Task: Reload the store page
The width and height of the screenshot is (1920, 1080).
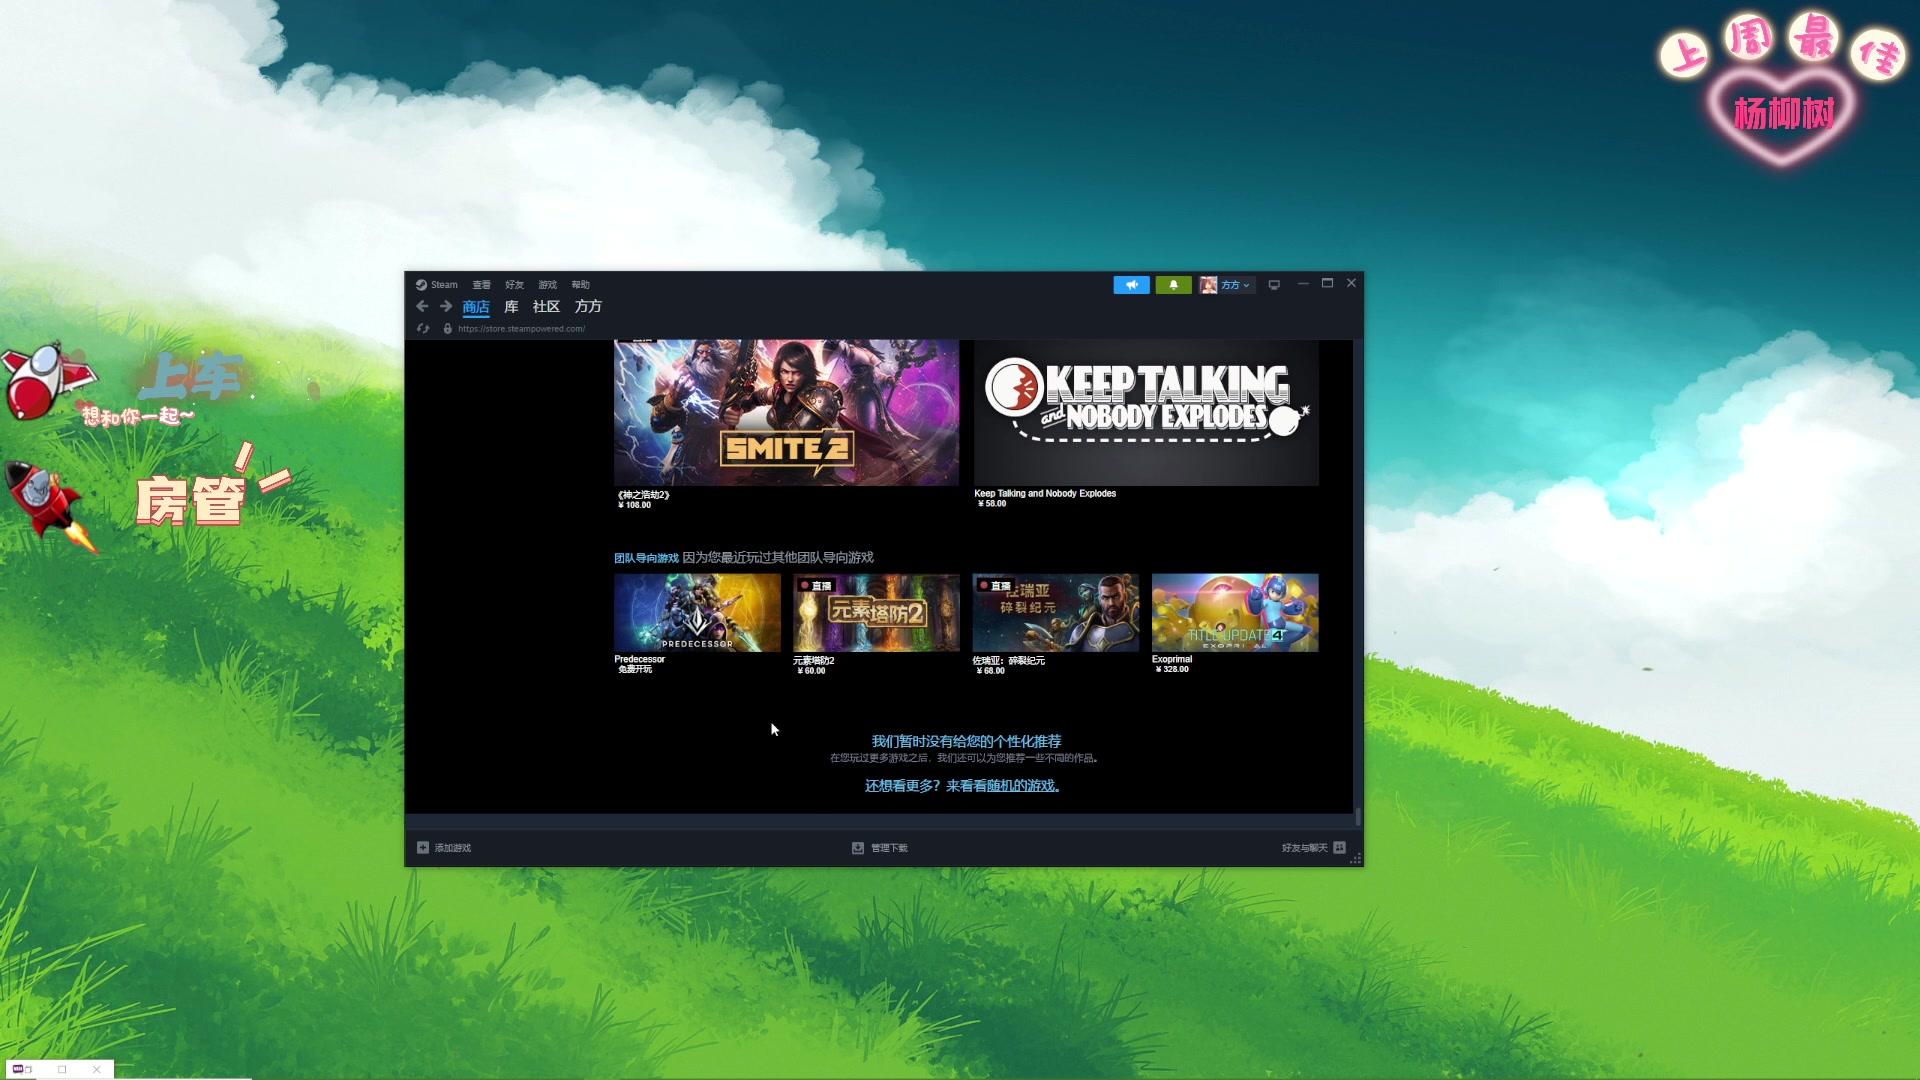Action: [x=423, y=329]
